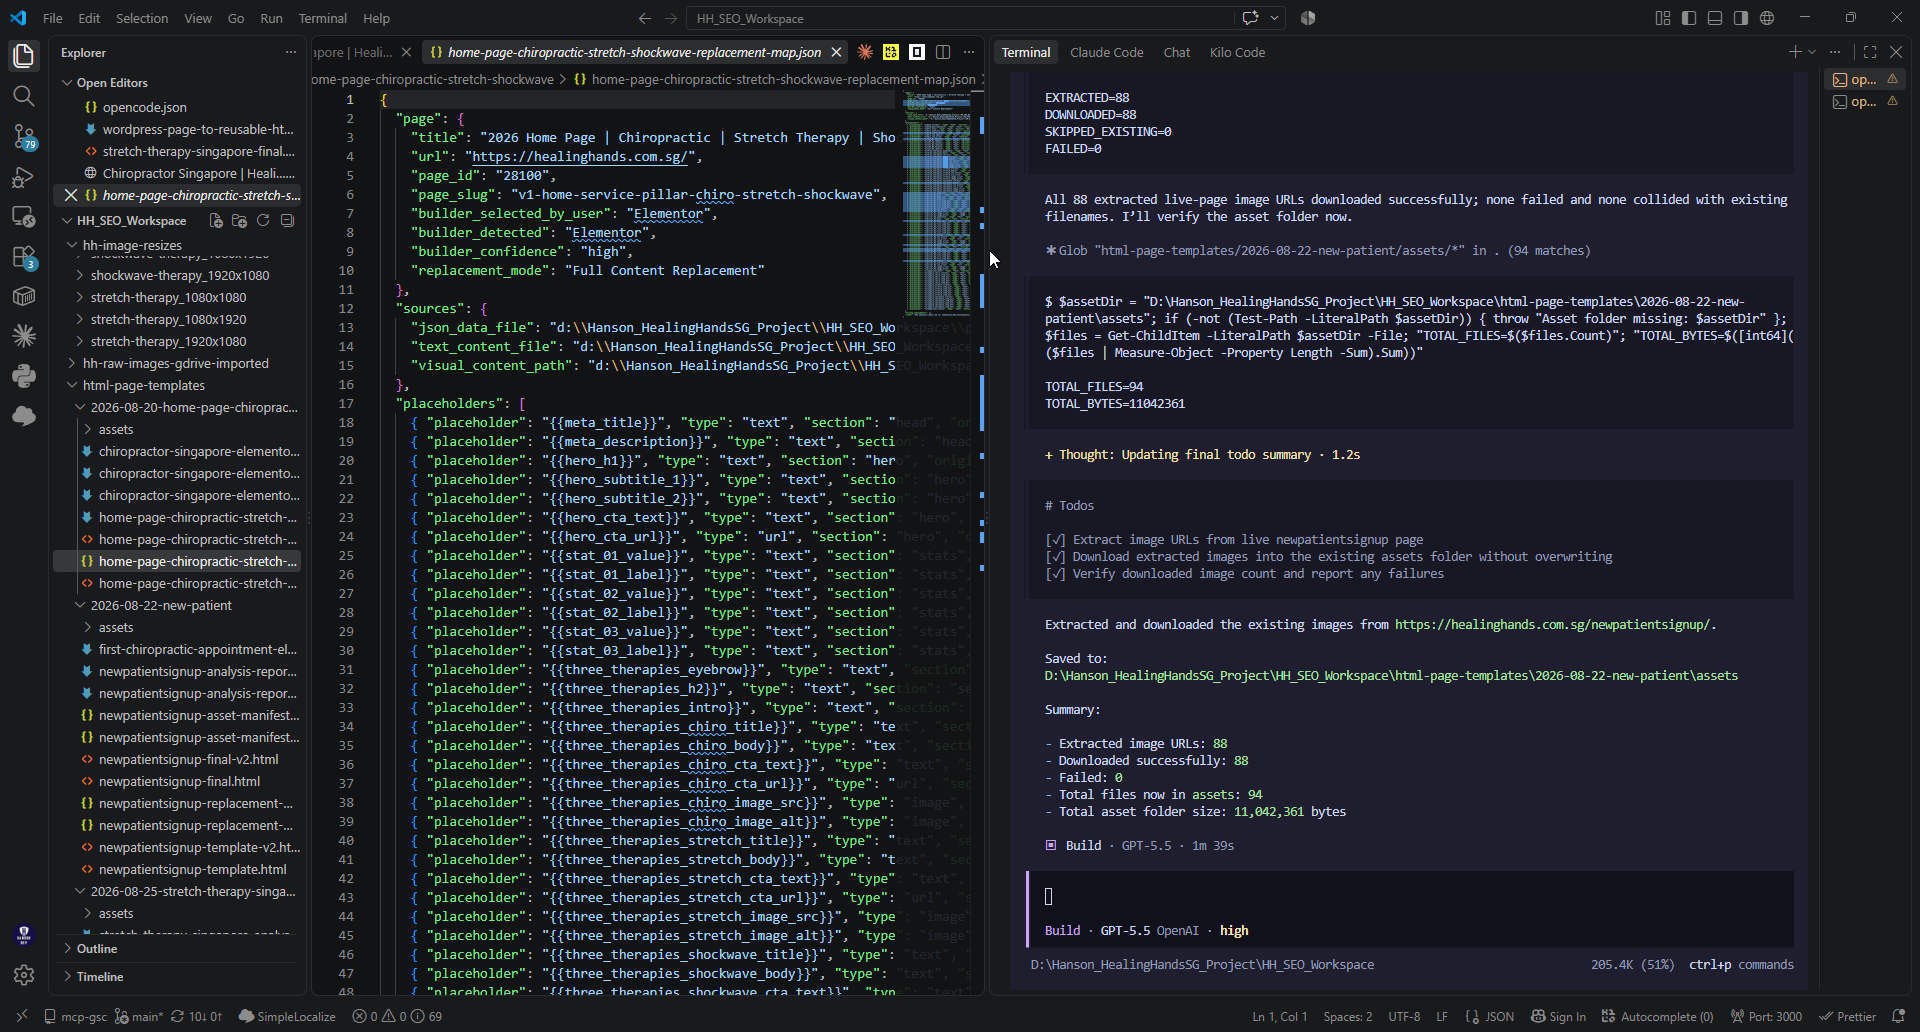Switch to the Claude Code panel tab
This screenshot has width=1920, height=1032.
pos(1106,52)
